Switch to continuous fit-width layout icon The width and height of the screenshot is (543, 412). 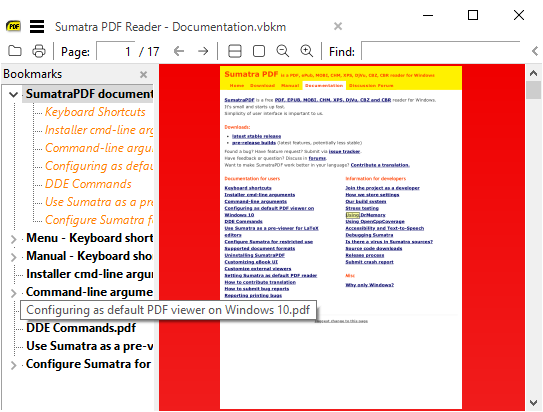click(x=235, y=51)
